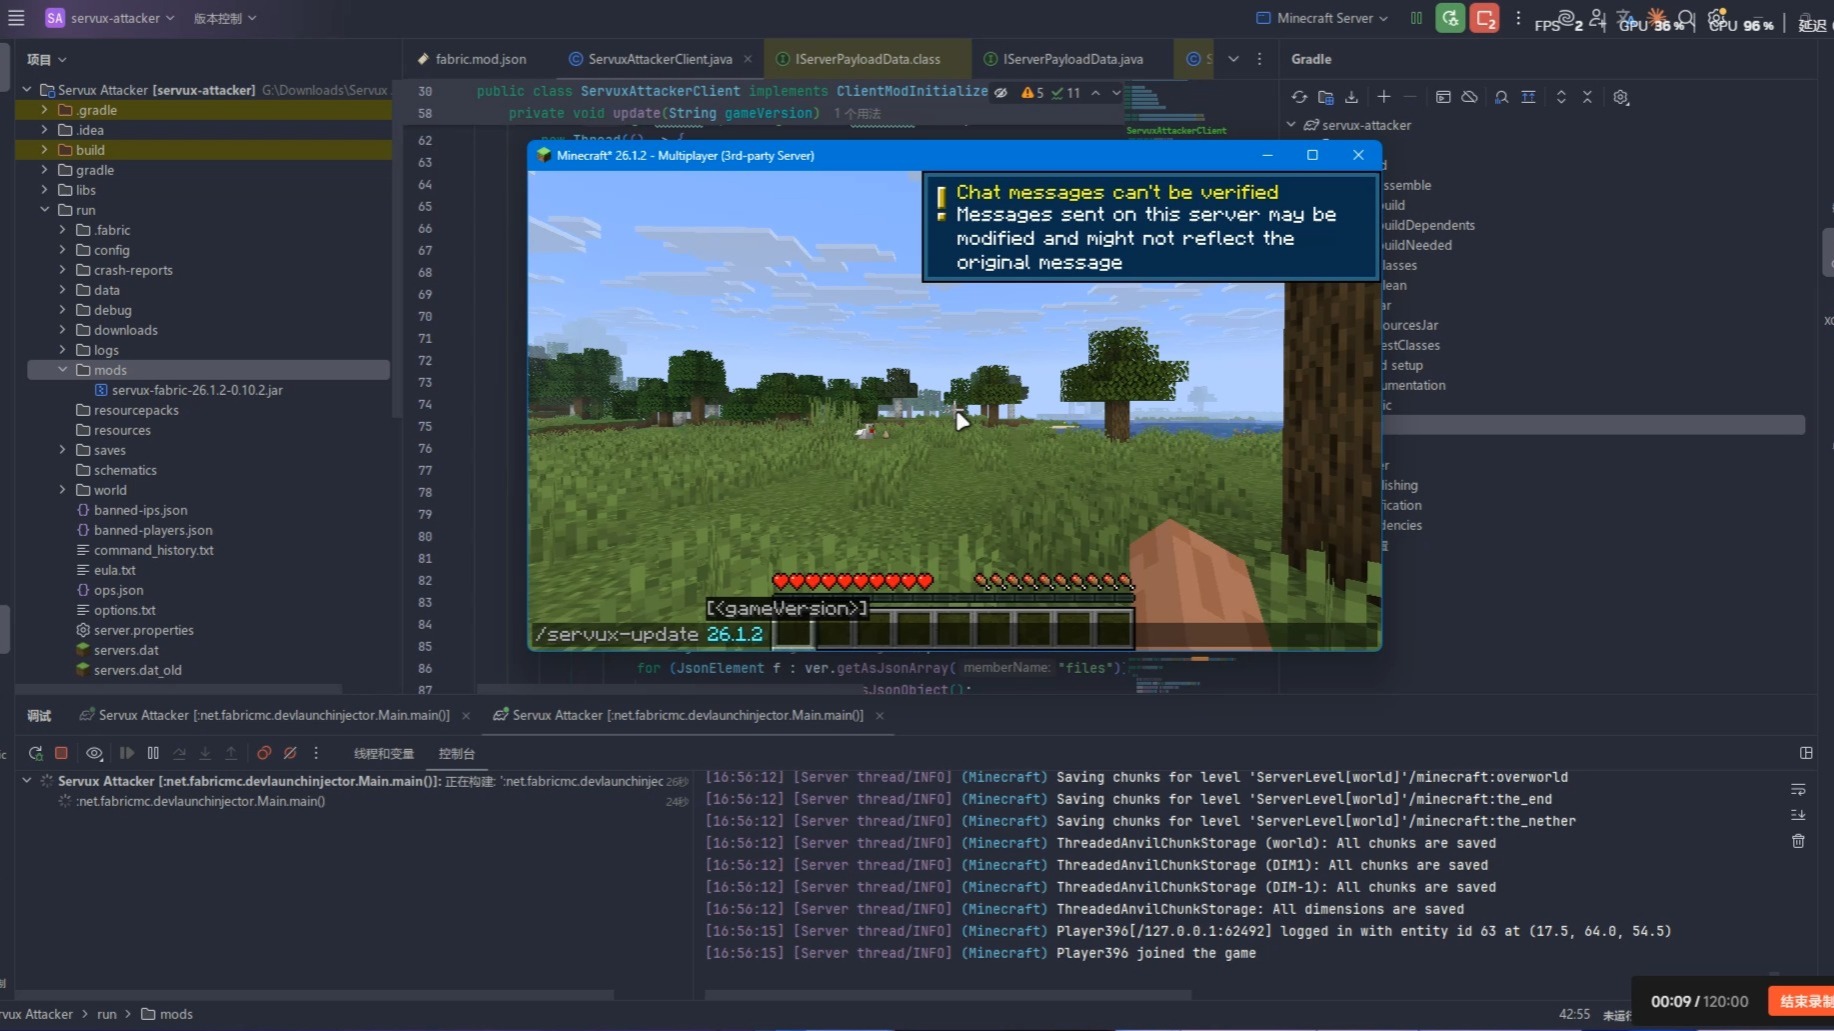This screenshot has height=1031, width=1834.
Task: Click the warnings count indicator
Action: (x=1032, y=92)
